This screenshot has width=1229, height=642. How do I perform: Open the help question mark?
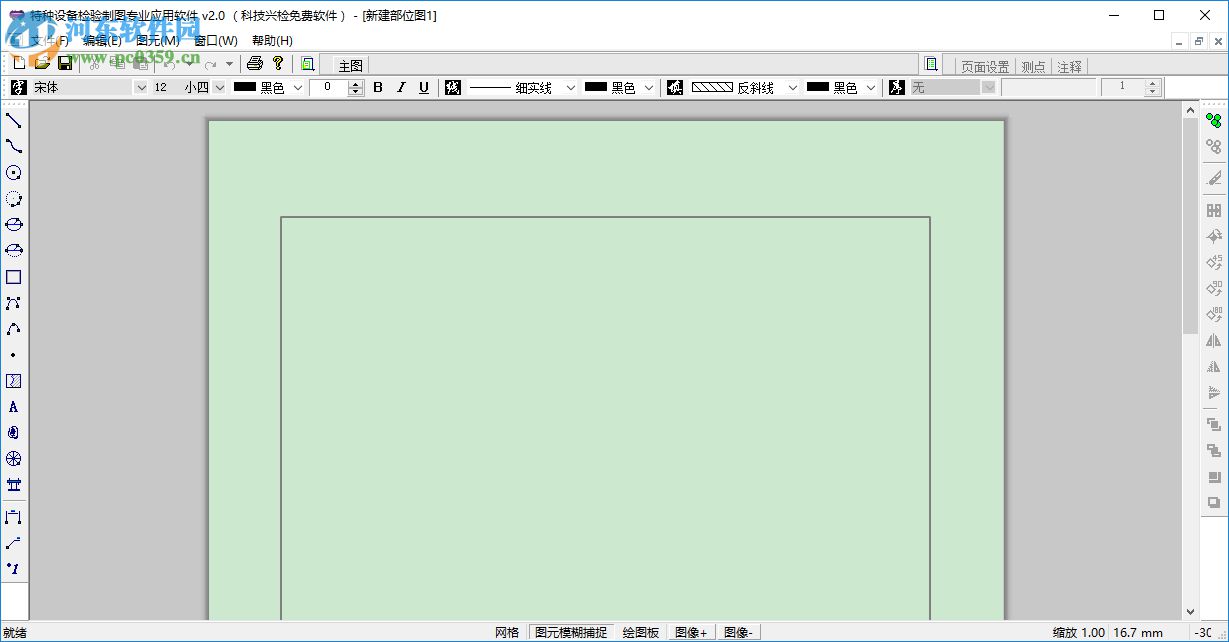[278, 63]
